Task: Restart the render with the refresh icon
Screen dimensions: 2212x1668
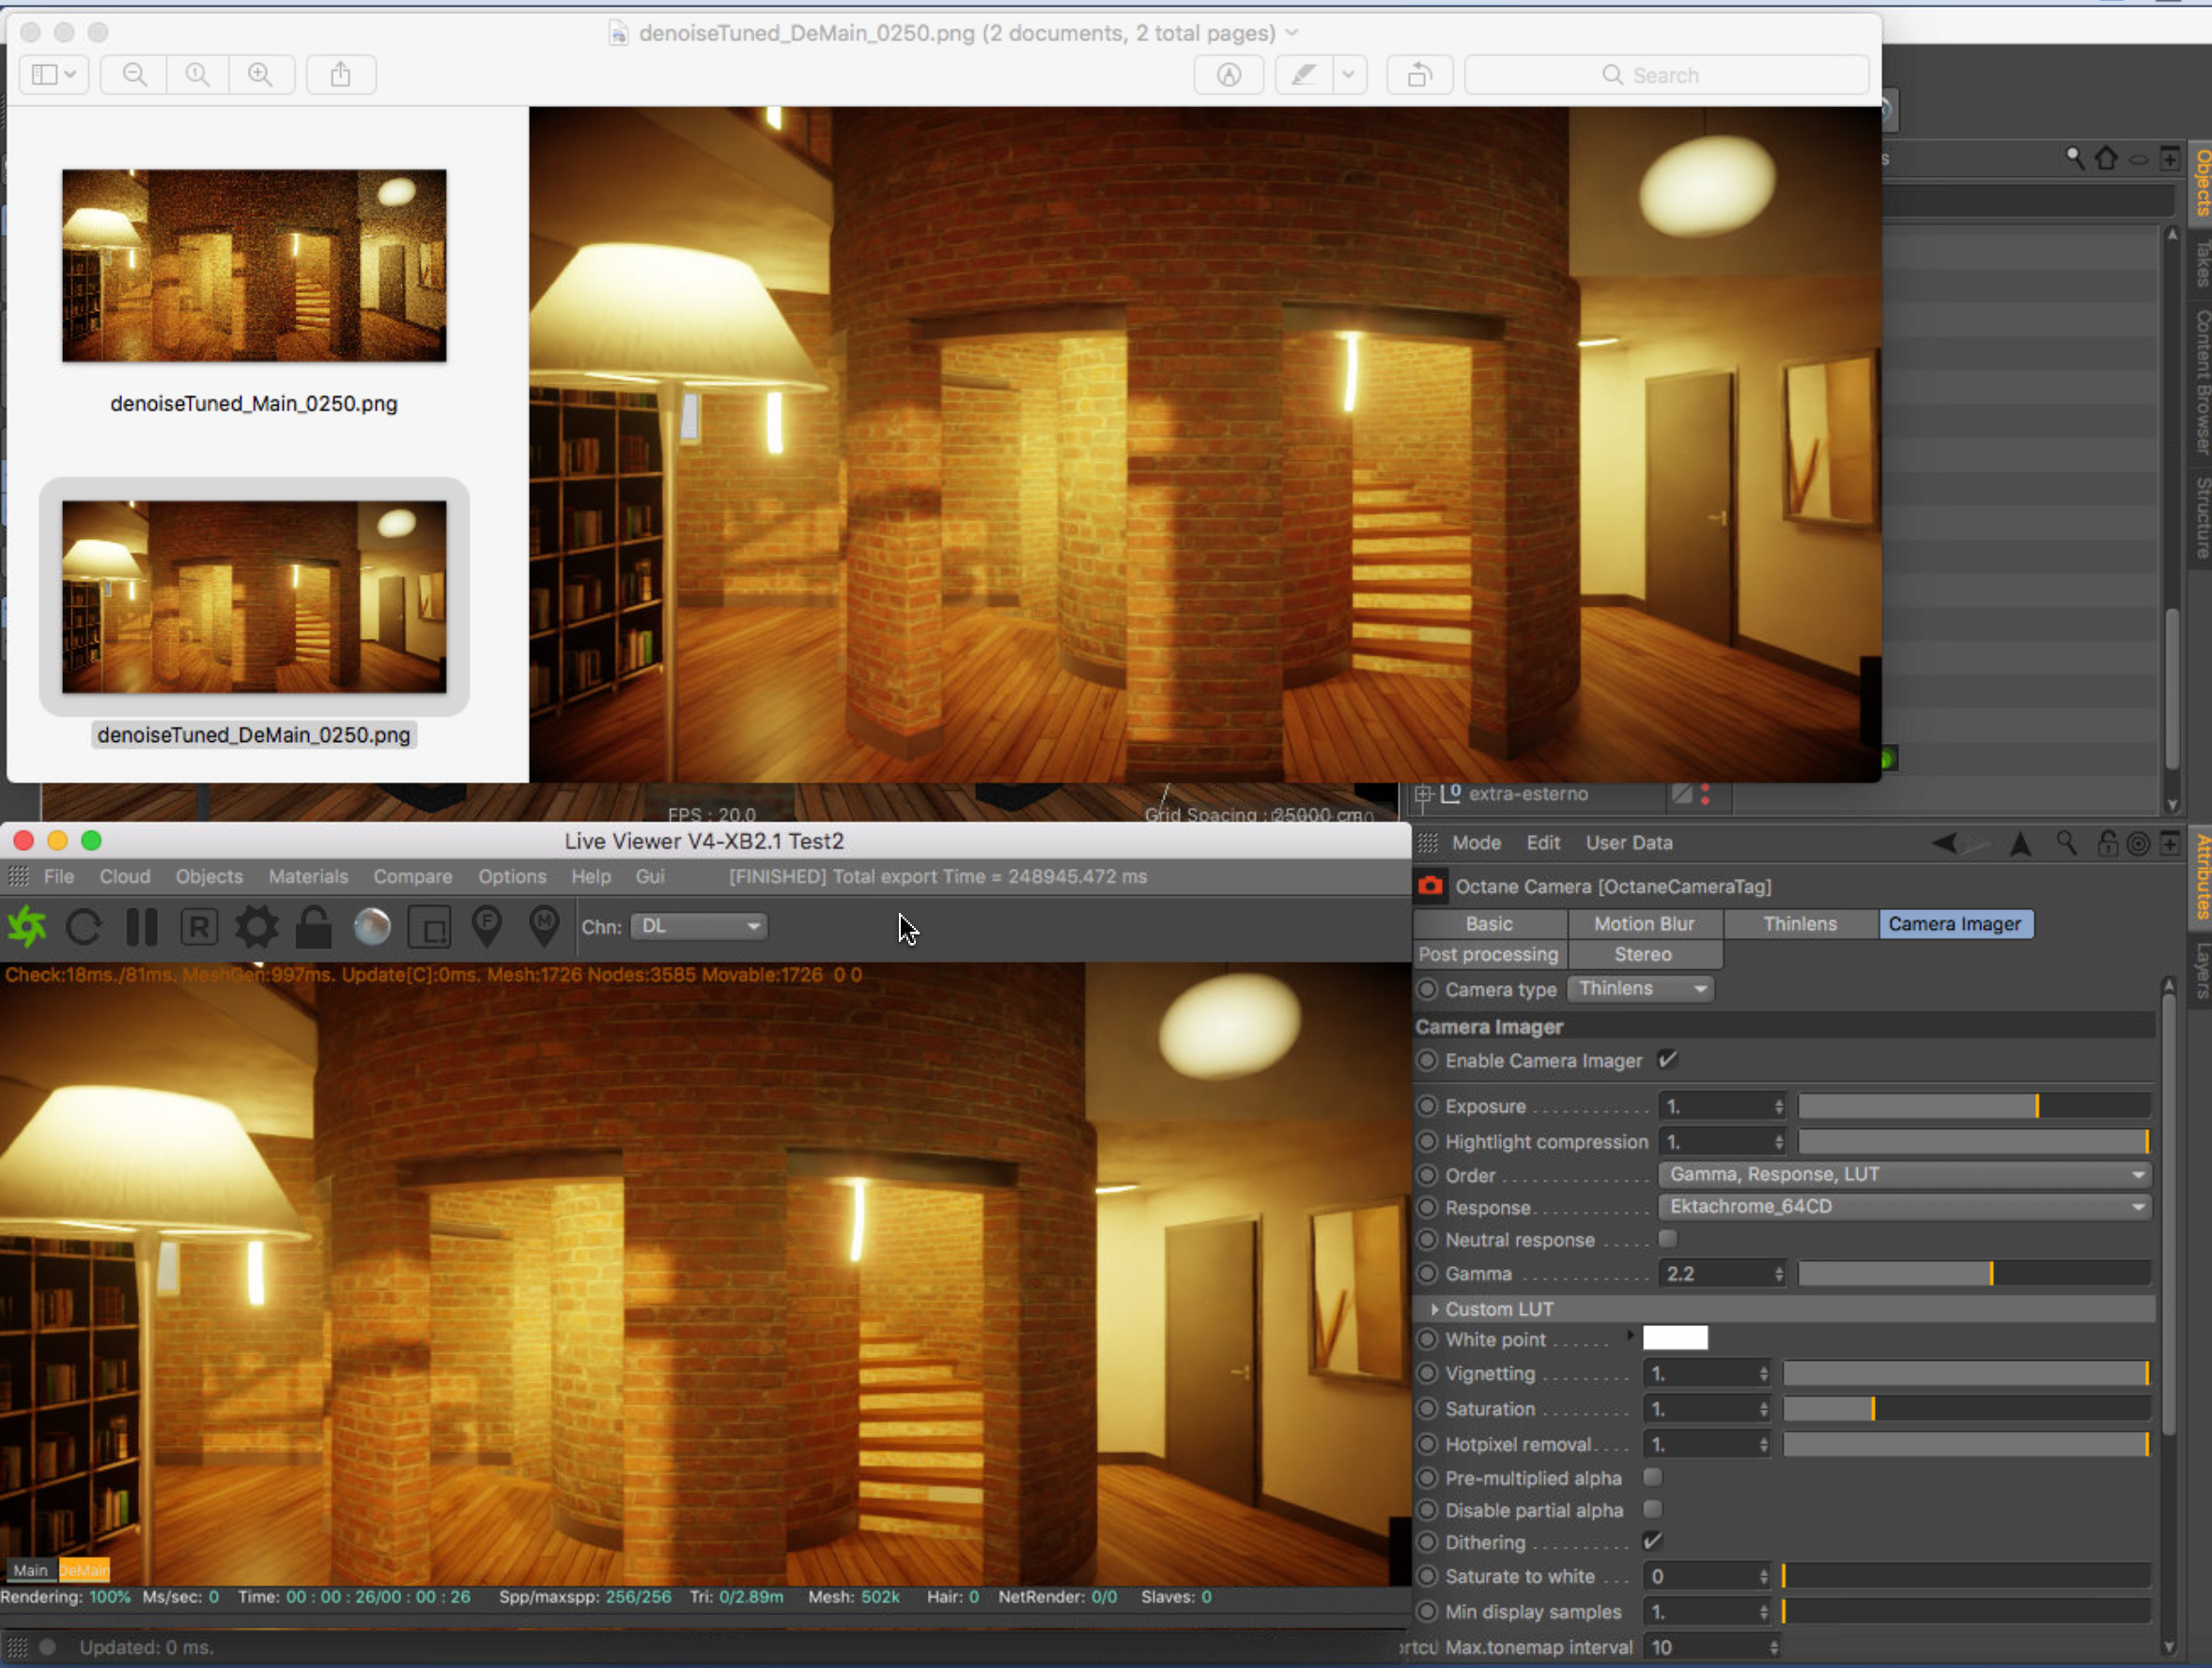Action: tap(84, 927)
